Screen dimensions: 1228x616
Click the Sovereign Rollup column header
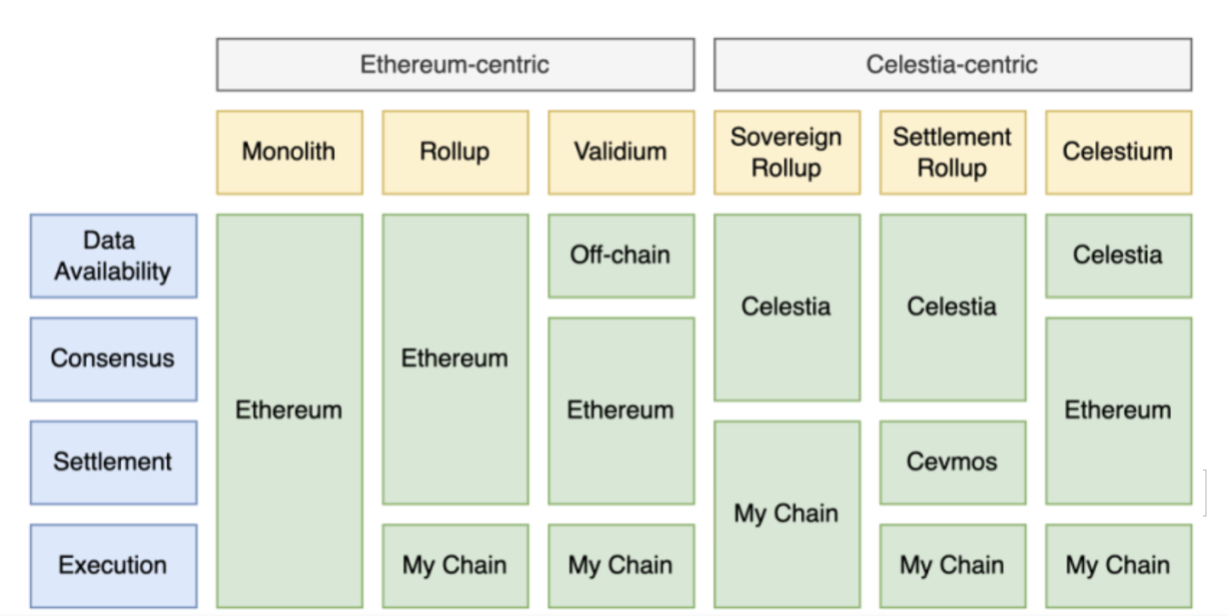click(x=786, y=152)
